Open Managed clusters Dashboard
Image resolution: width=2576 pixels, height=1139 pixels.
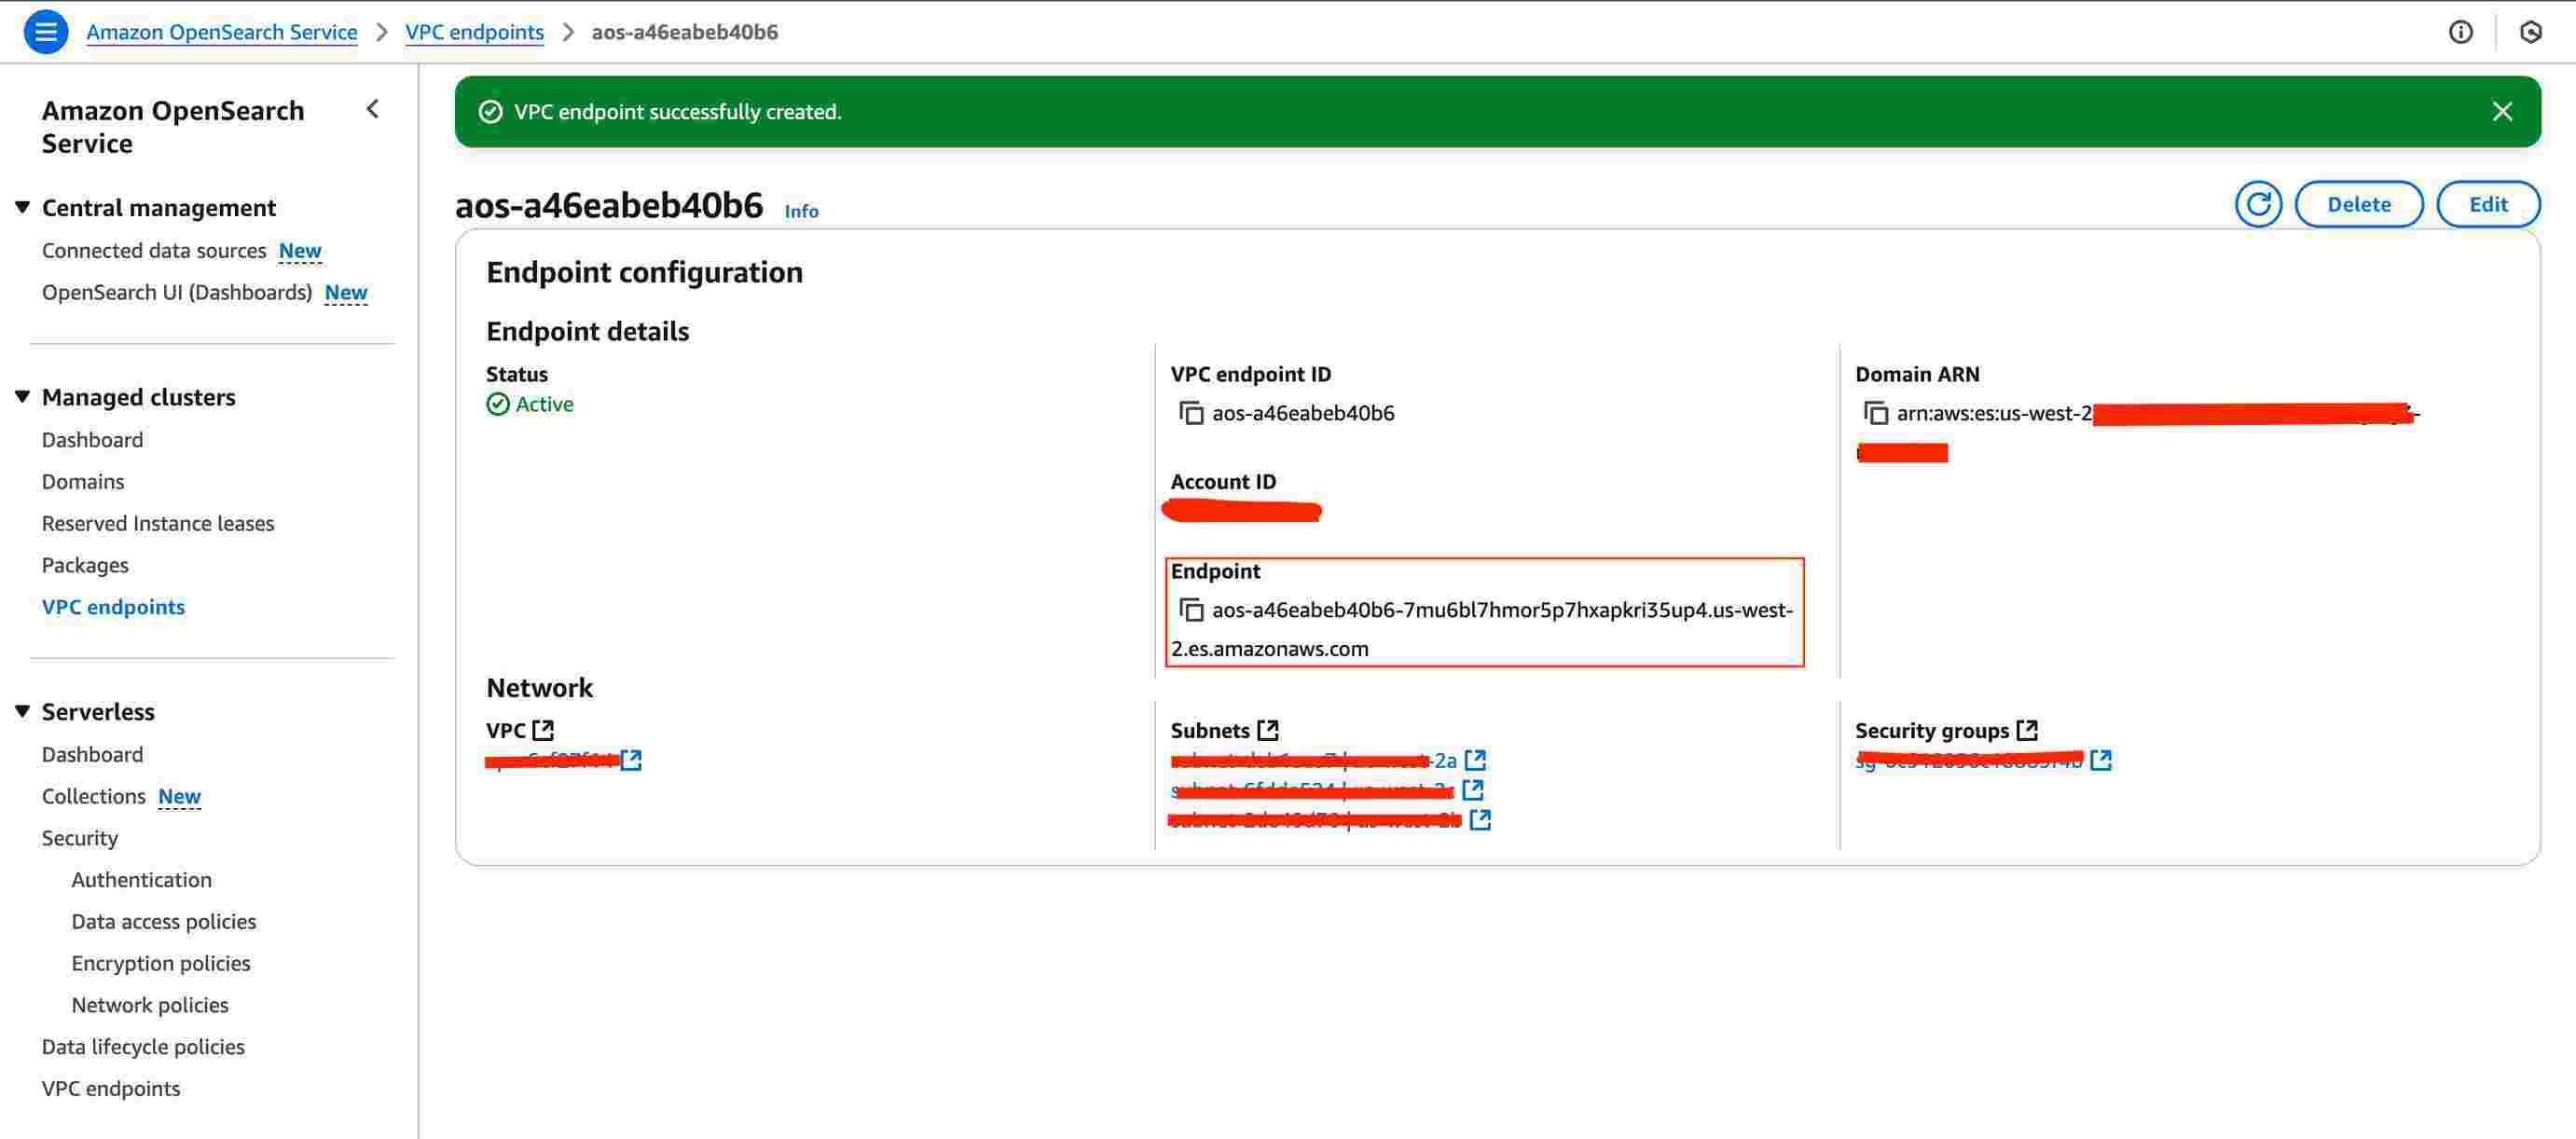click(x=92, y=440)
